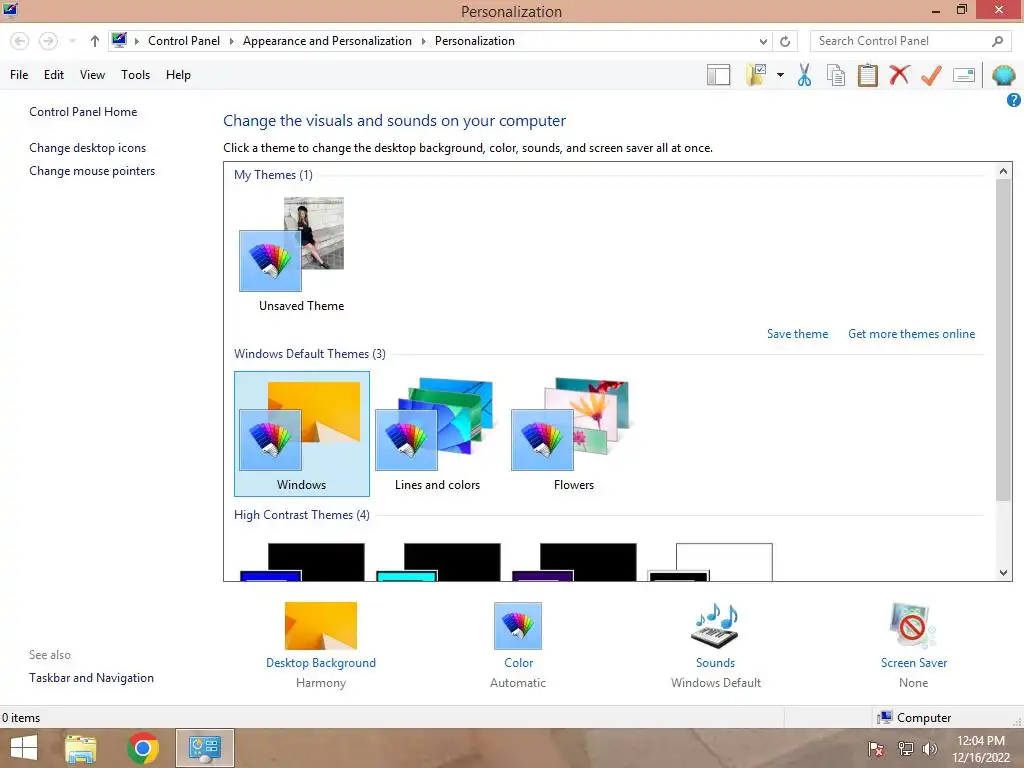Expand arrow after Control Panel breadcrumb
1024x768 pixels.
tap(231, 41)
